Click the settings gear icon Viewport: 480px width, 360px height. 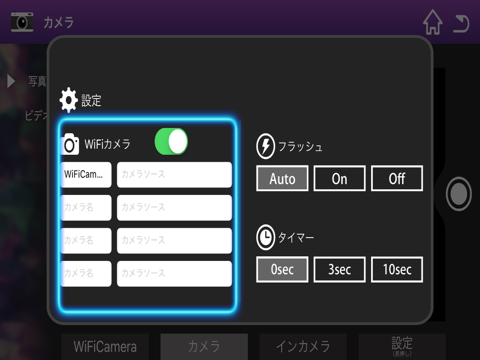point(69,100)
